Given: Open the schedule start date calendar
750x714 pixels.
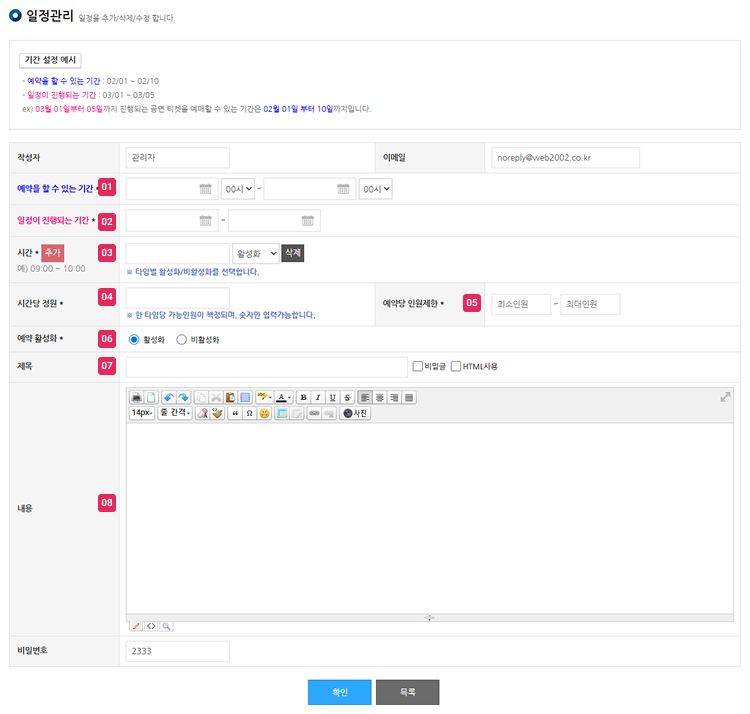Looking at the screenshot, I should click(x=205, y=220).
